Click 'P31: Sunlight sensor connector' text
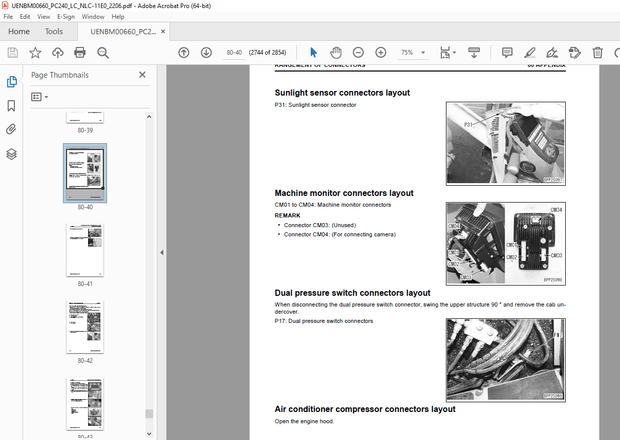620x440 pixels. [316, 105]
